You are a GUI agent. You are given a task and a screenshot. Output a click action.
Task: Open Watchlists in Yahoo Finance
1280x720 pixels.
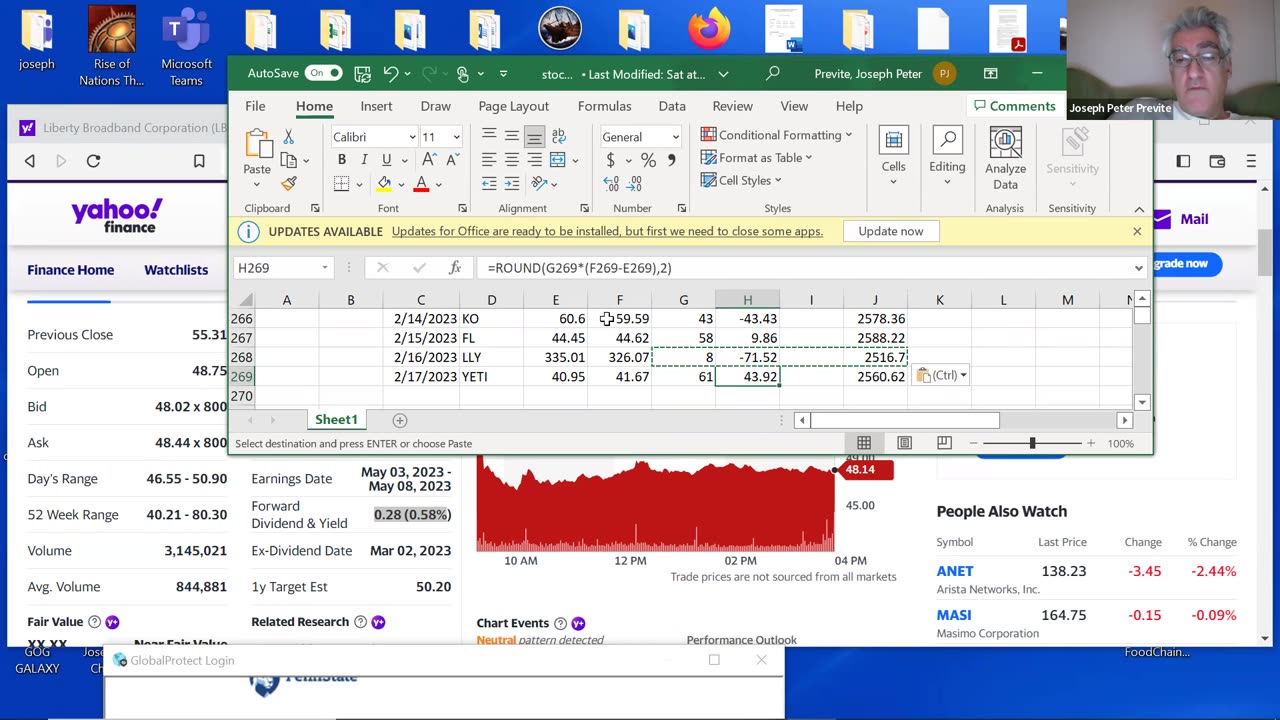176,270
